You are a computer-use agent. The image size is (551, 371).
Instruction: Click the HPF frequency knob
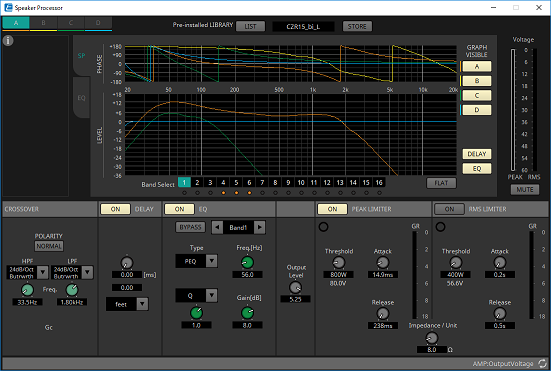pos(27,290)
